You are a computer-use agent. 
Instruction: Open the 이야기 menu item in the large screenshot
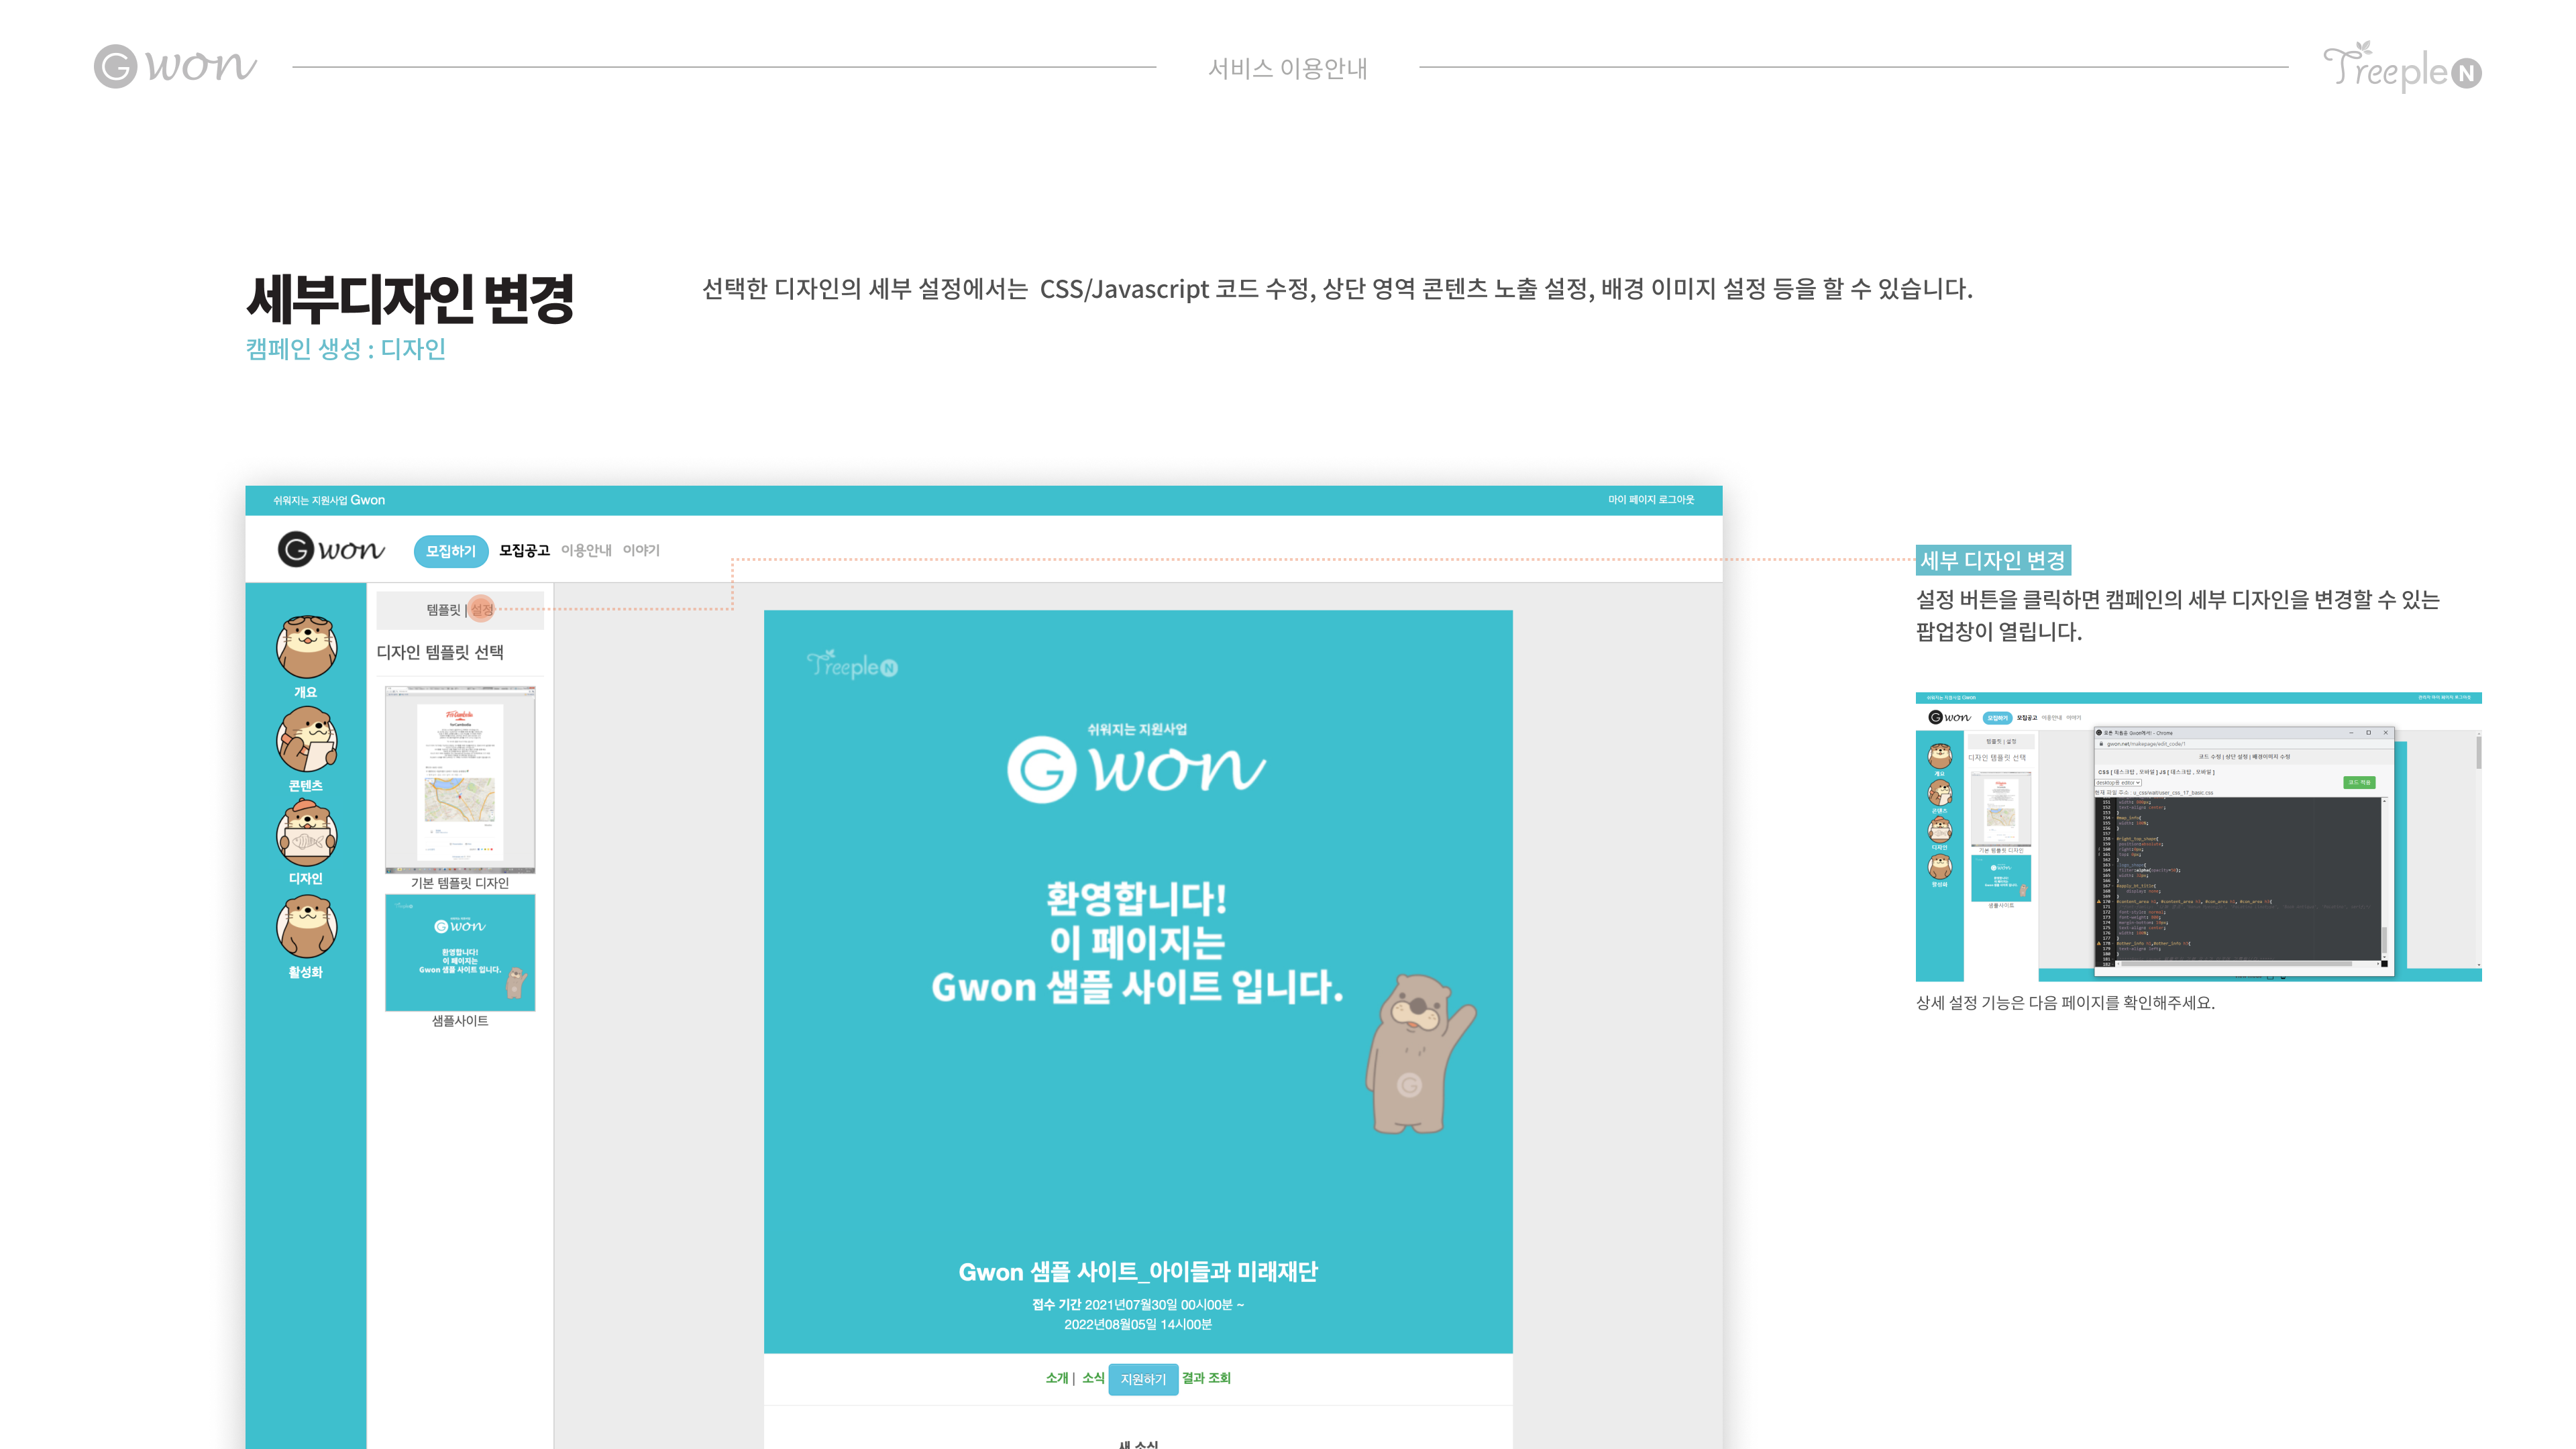click(x=641, y=551)
